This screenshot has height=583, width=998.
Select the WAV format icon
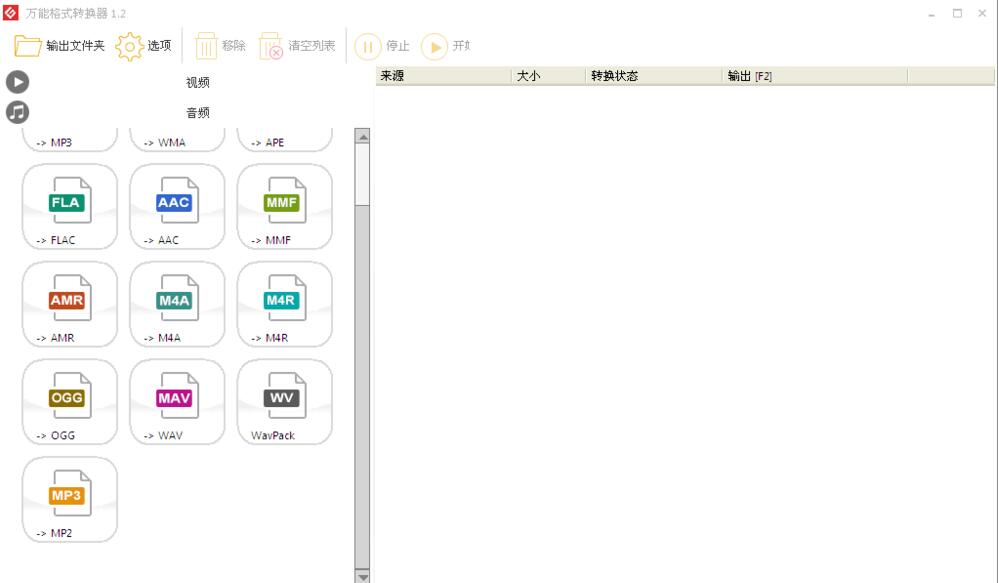(x=177, y=402)
